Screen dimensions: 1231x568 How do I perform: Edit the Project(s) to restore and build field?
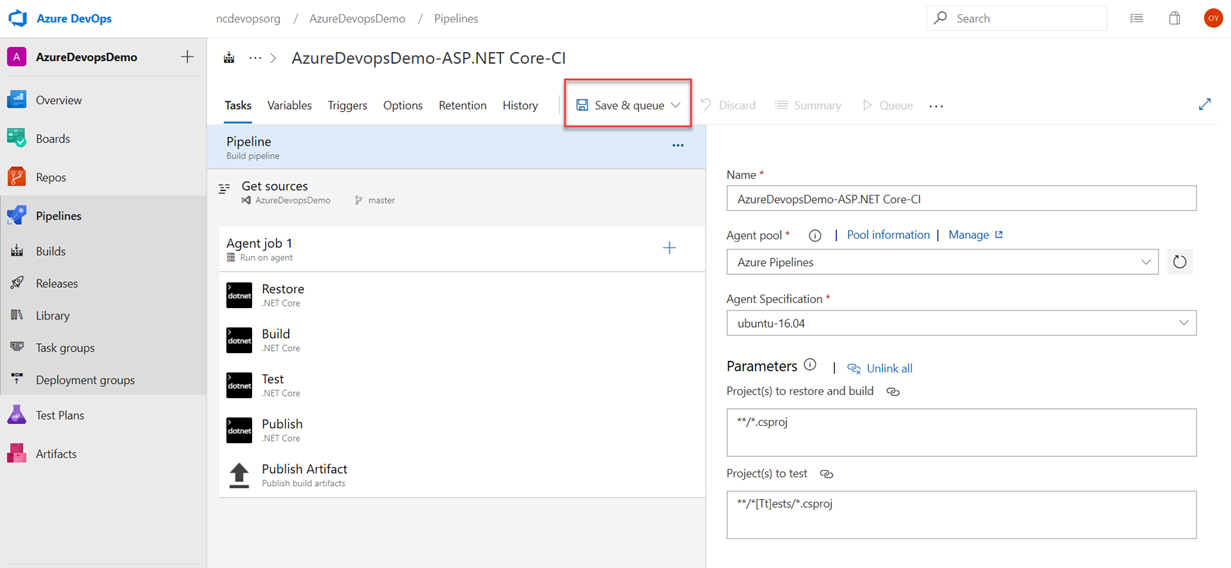961,432
